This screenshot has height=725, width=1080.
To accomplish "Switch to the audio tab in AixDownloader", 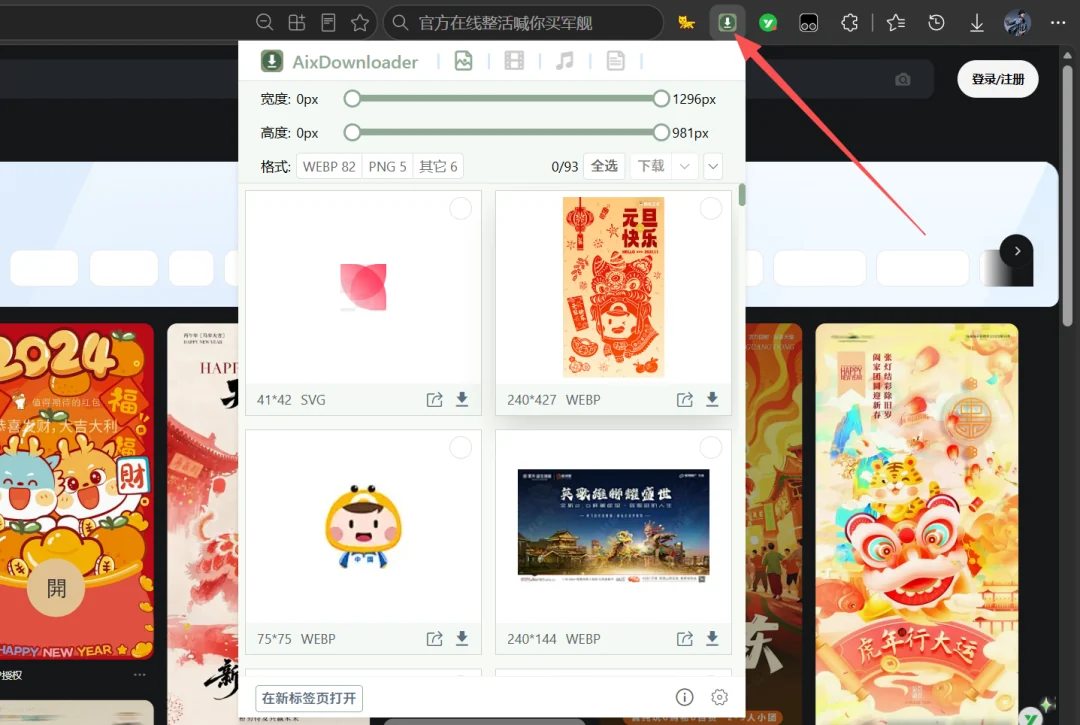I will coord(565,61).
